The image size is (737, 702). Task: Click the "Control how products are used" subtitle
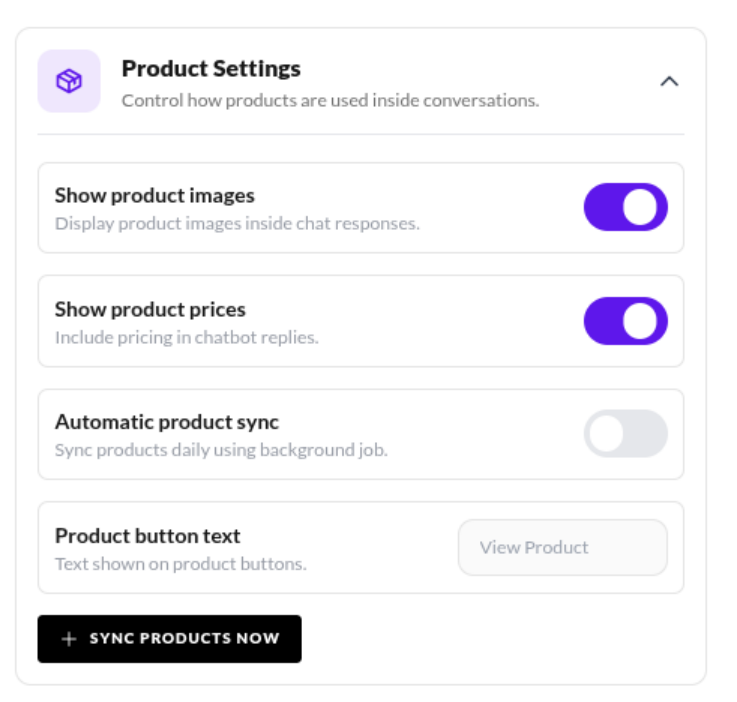(x=330, y=100)
